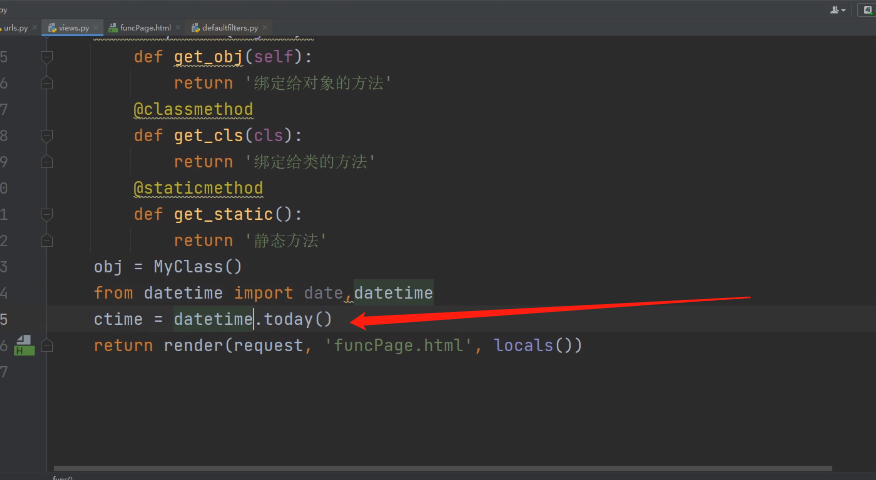Open the user account dropdown in the toolbar
This screenshot has width=876, height=480.
[837, 9]
